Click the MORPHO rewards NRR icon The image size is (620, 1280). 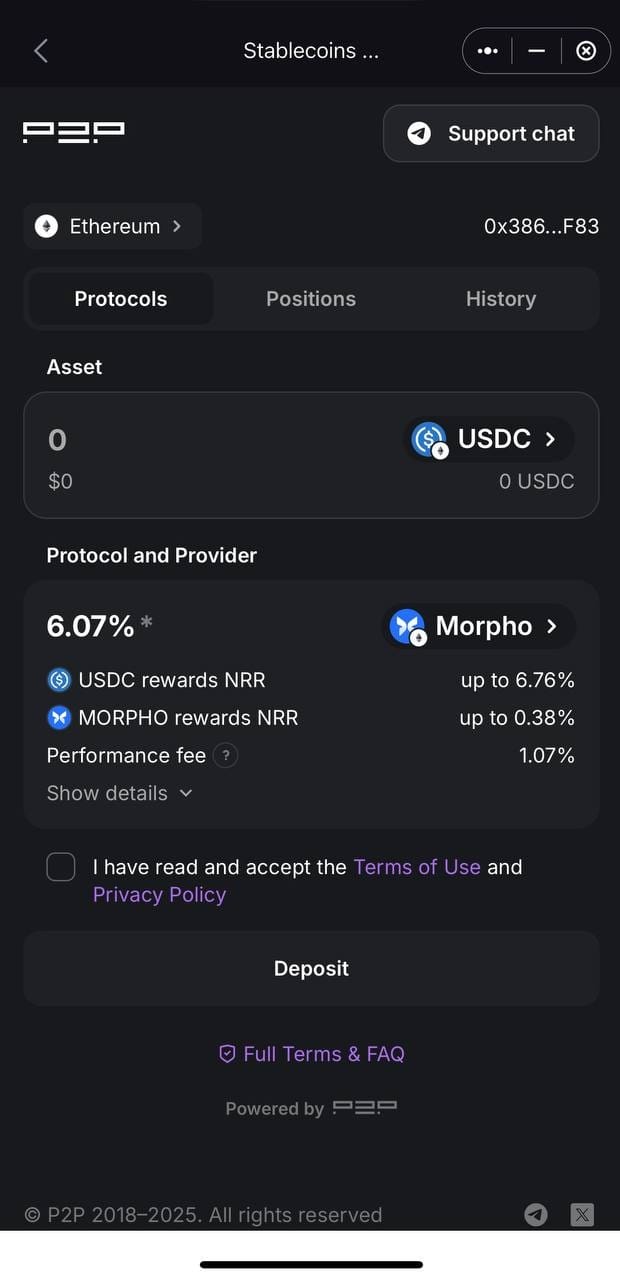59,718
